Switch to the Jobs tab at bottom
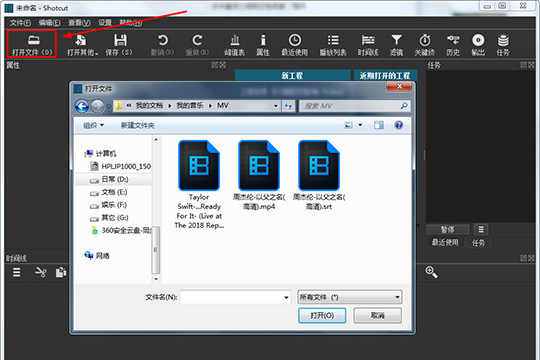540x360 pixels. pyautogui.click(x=478, y=243)
